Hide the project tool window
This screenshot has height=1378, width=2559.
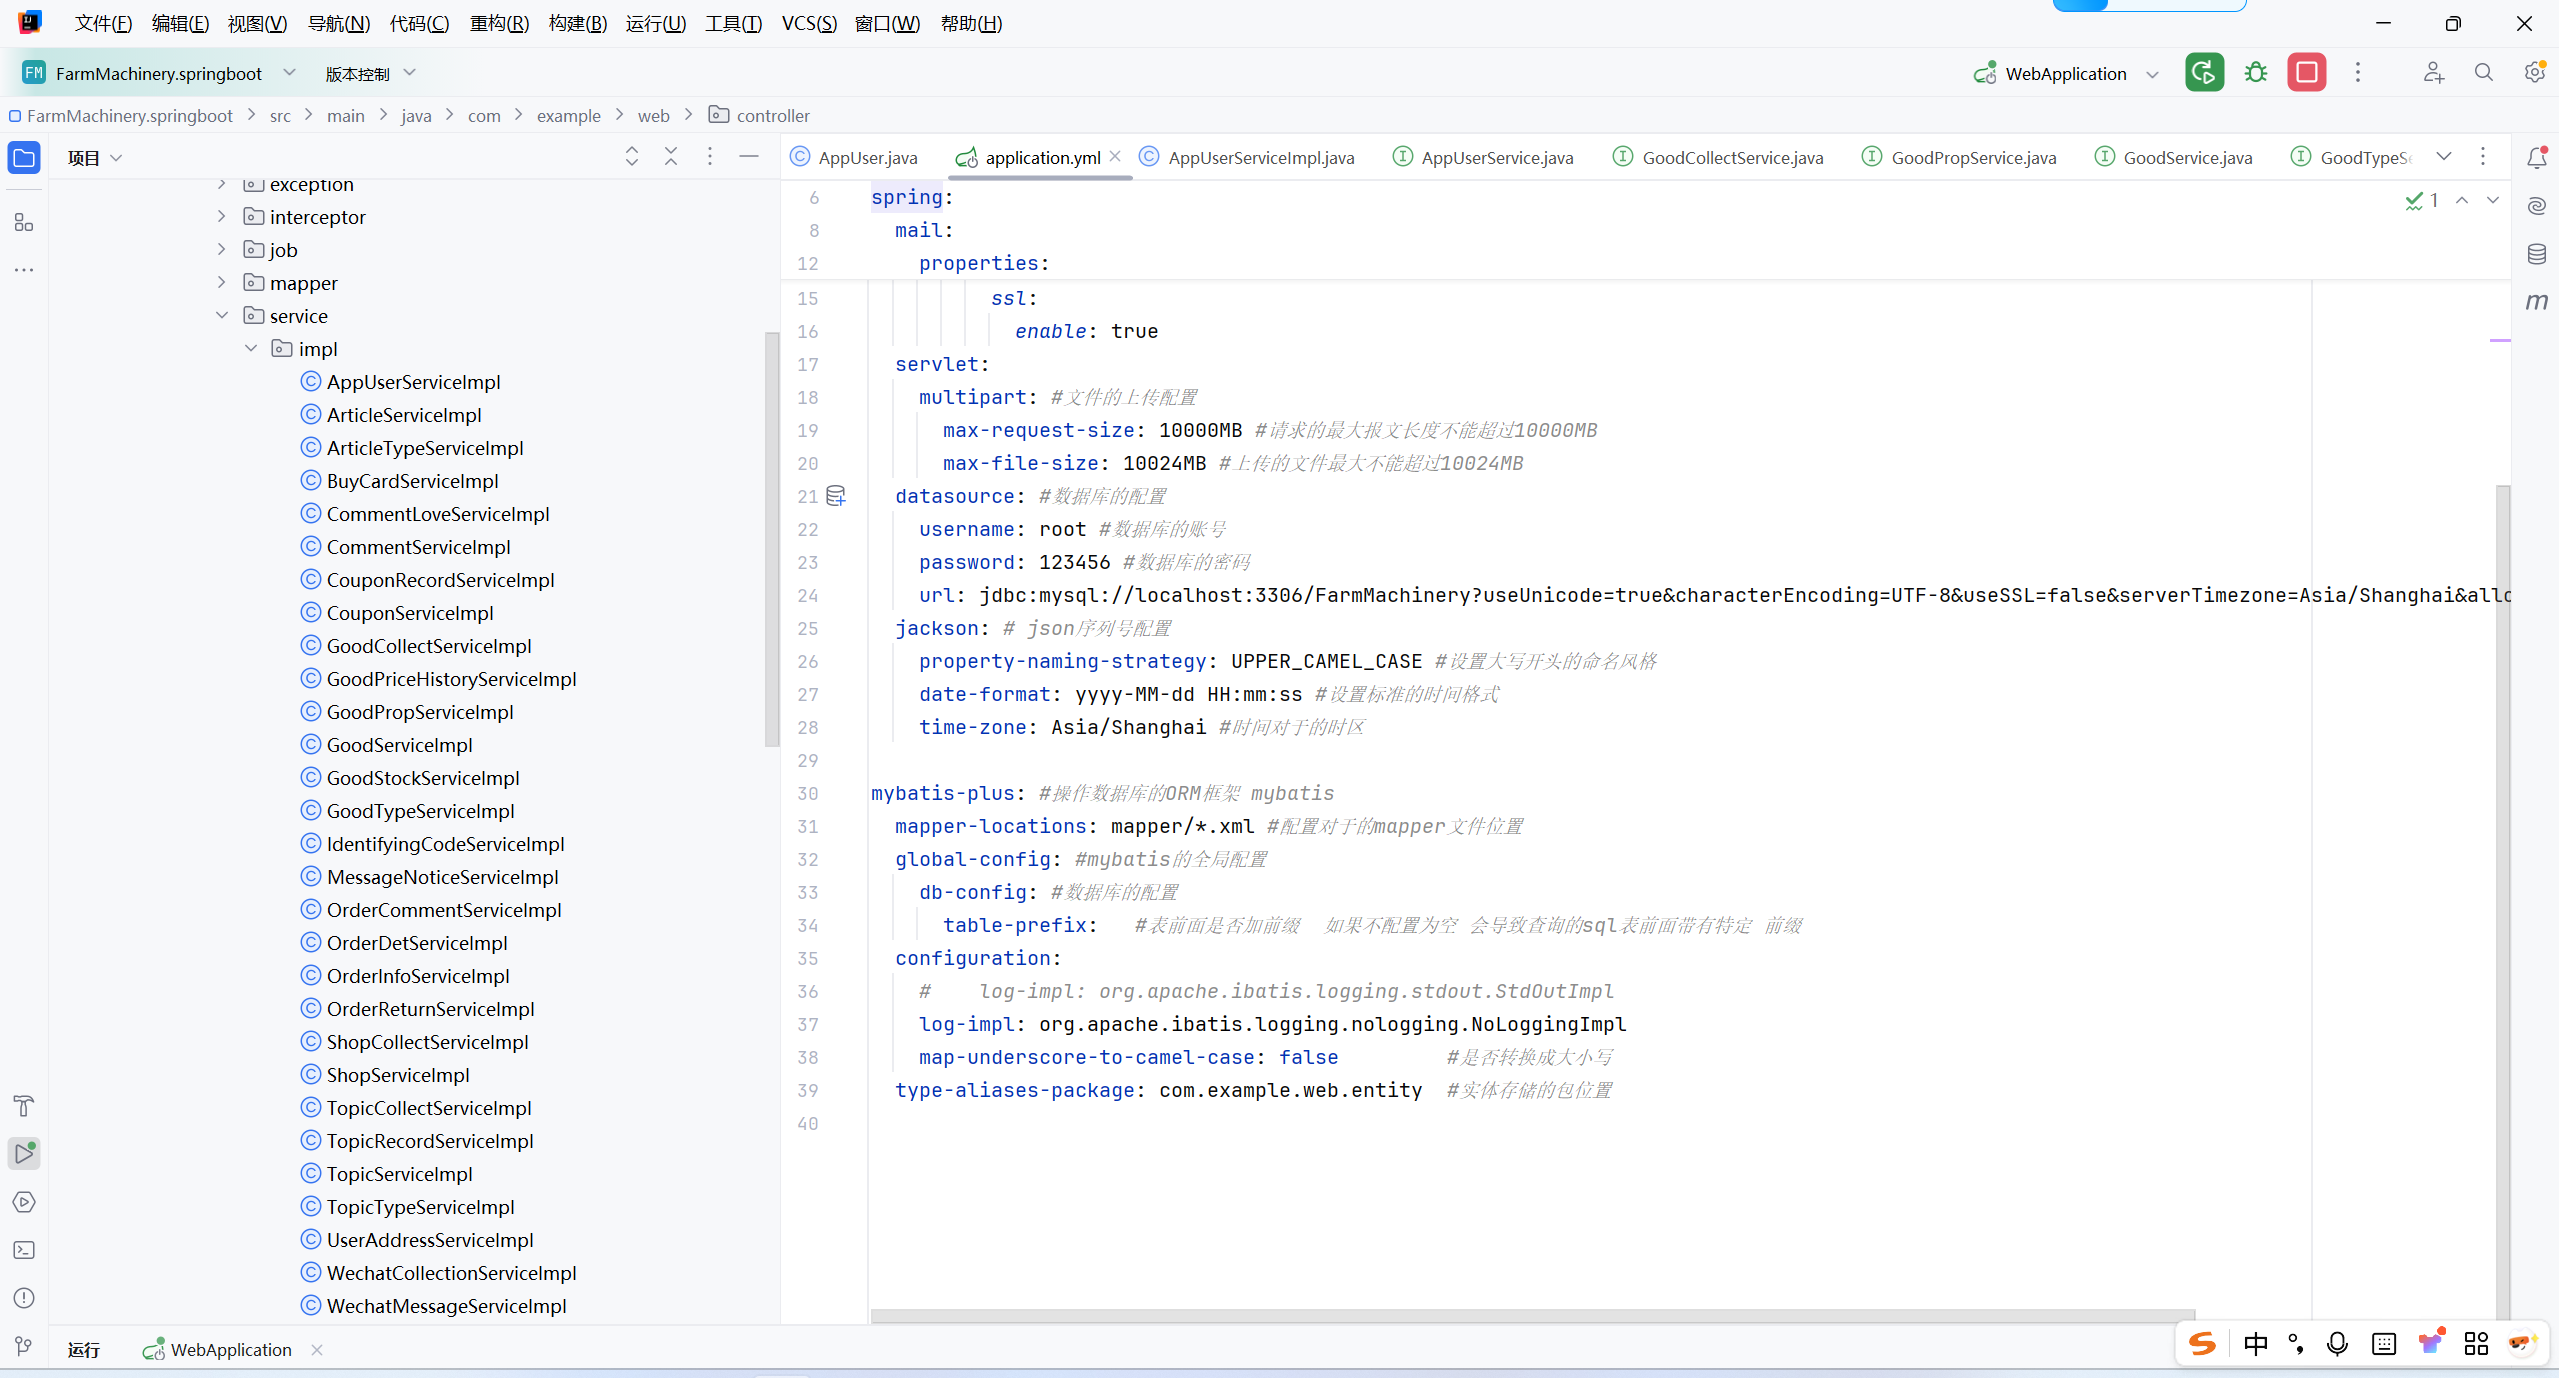click(x=749, y=157)
